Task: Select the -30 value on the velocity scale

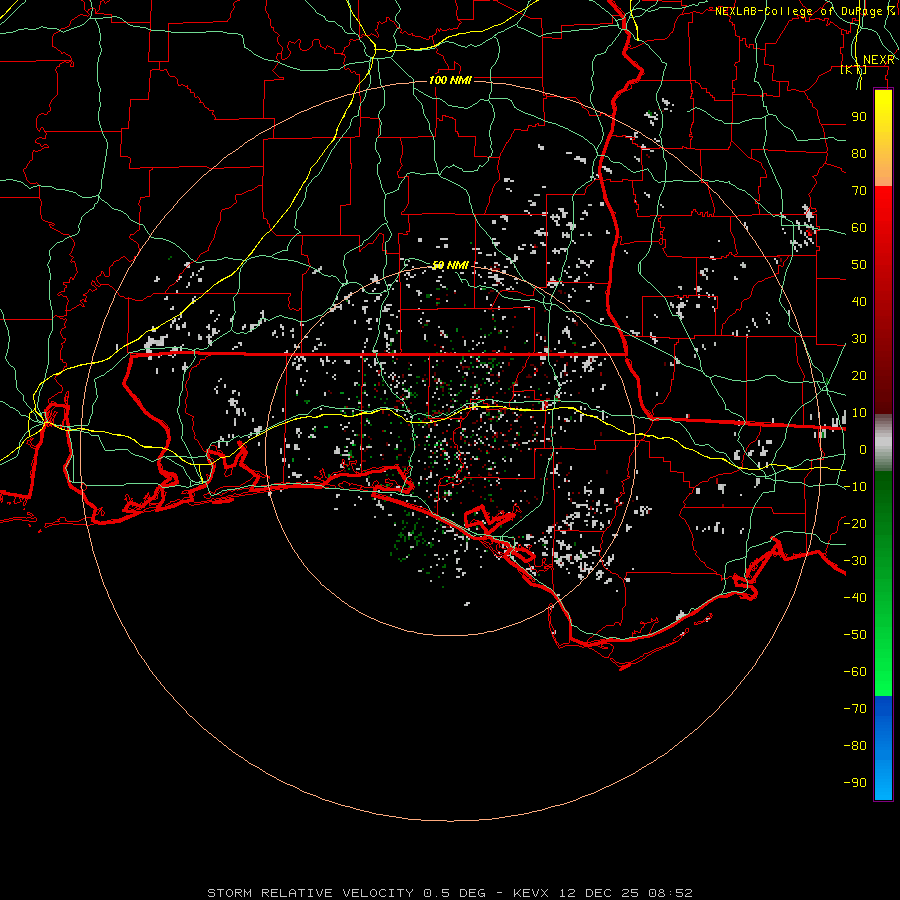Action: pyautogui.click(x=855, y=561)
